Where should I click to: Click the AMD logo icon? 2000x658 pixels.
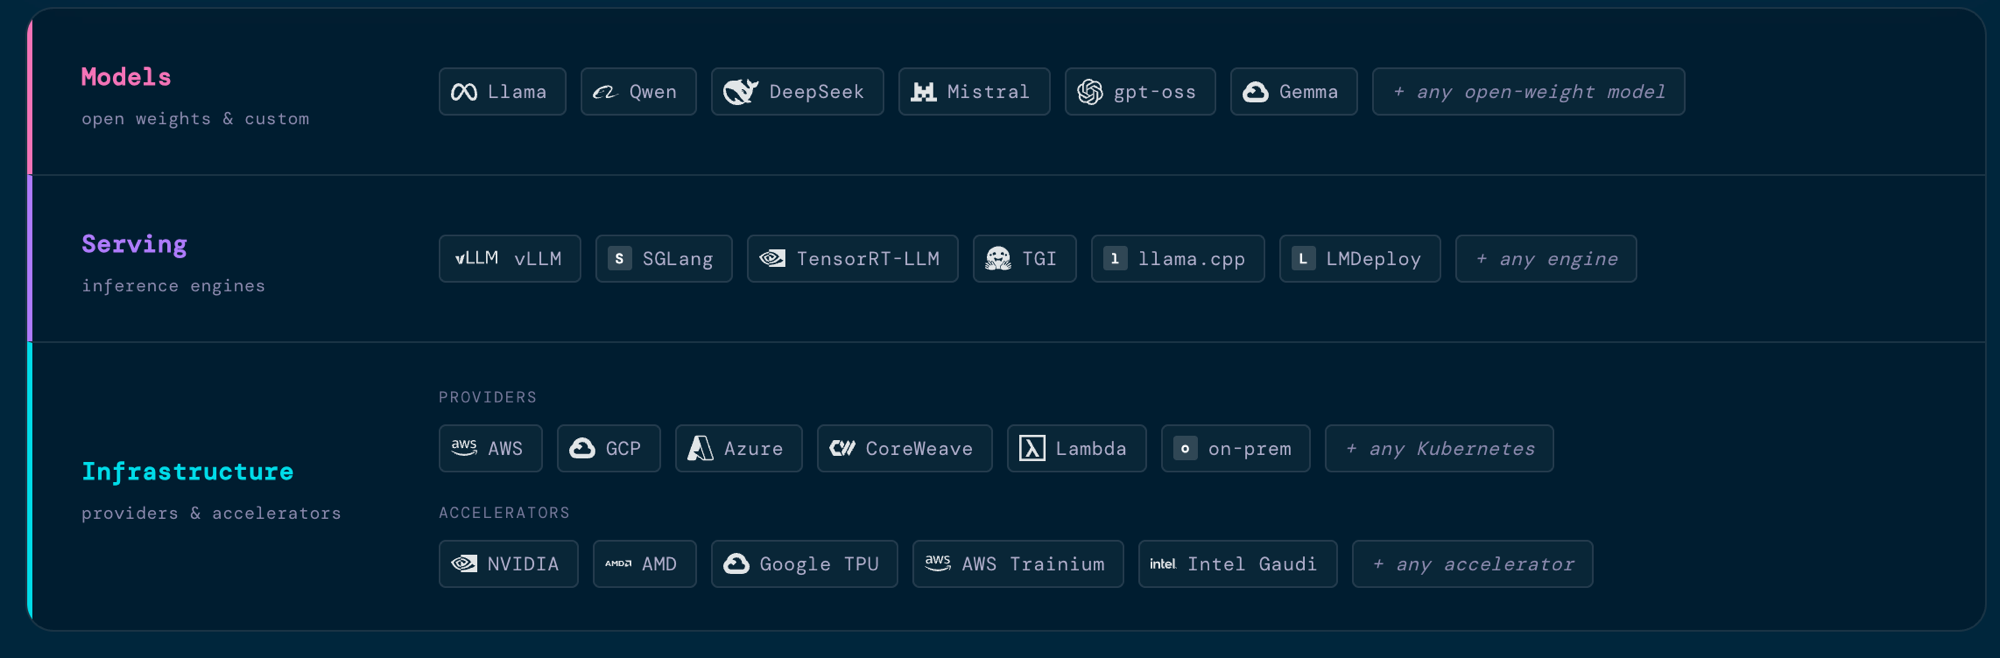click(x=618, y=564)
